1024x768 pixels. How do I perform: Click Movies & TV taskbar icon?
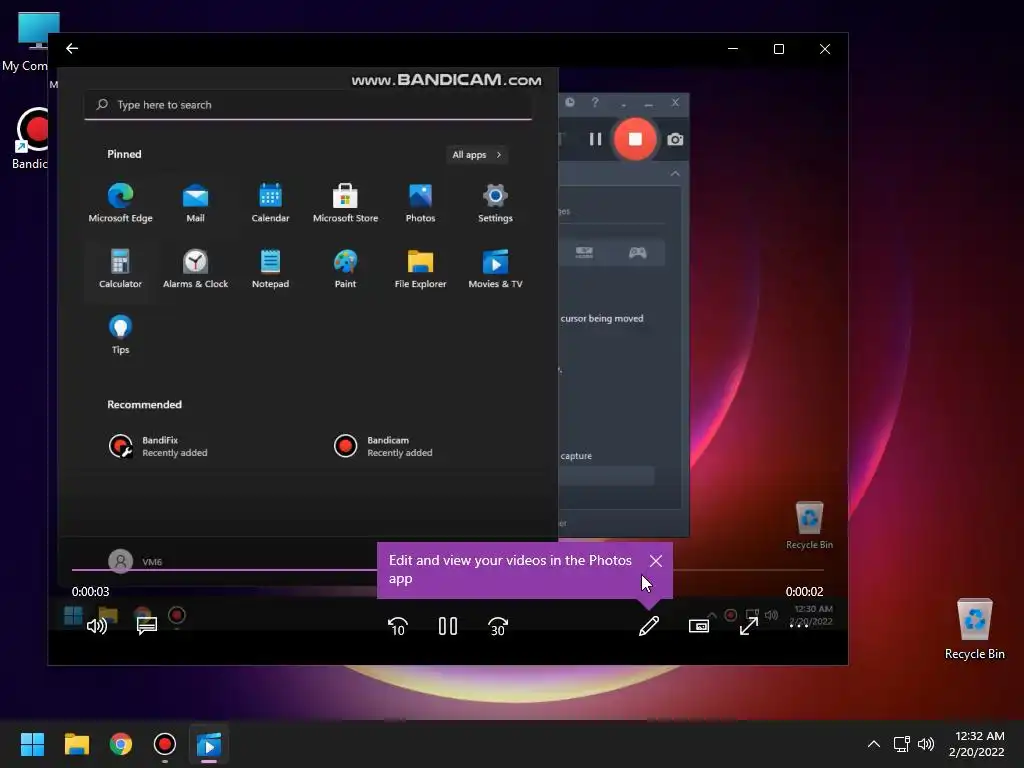[x=209, y=744]
